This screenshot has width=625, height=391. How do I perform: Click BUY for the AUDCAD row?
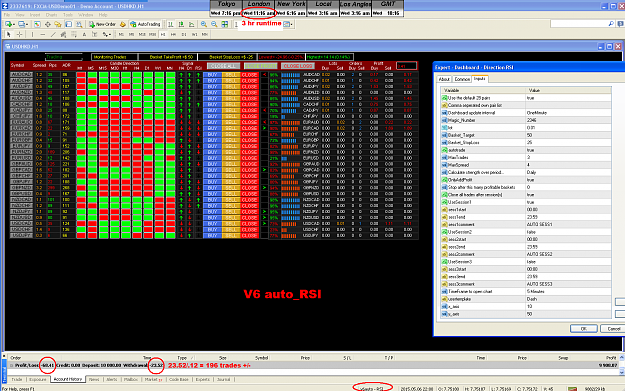tap(212, 75)
